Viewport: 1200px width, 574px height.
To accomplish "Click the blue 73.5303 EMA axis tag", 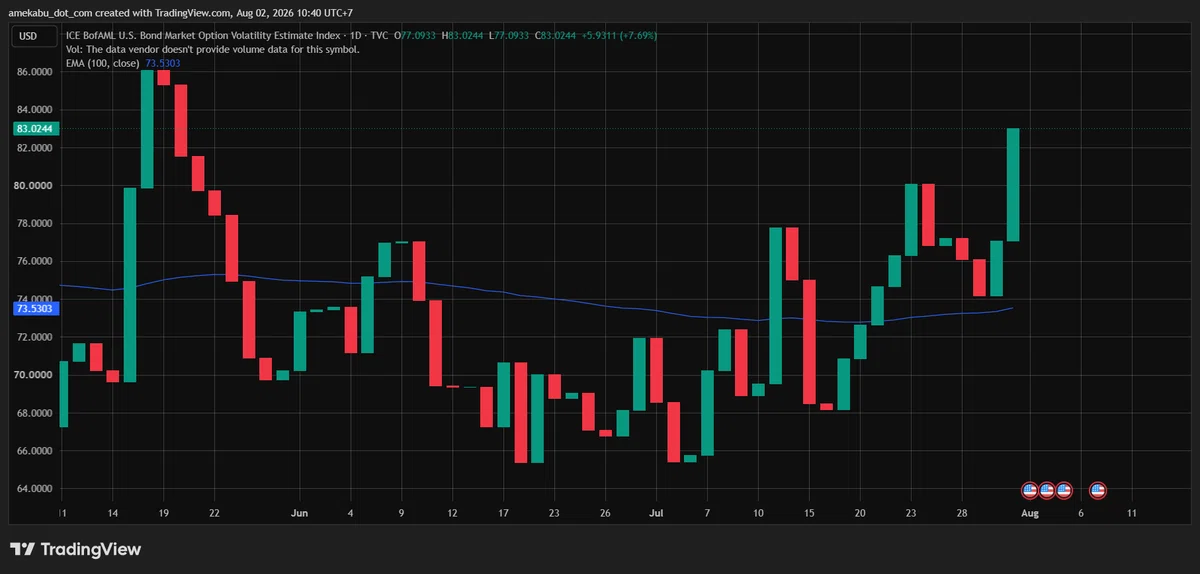I will point(37,309).
